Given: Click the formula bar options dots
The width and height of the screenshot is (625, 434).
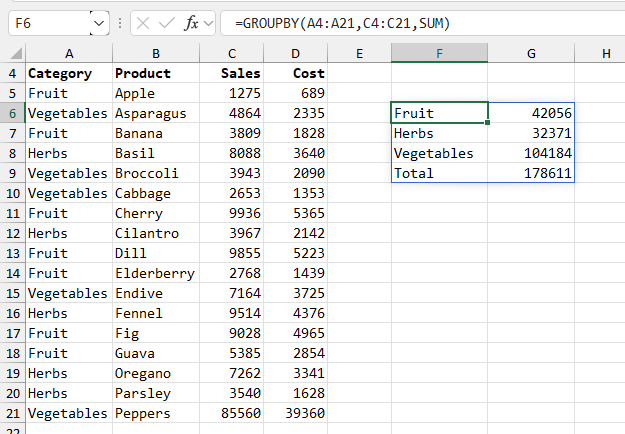Looking at the screenshot, I should 120,24.
